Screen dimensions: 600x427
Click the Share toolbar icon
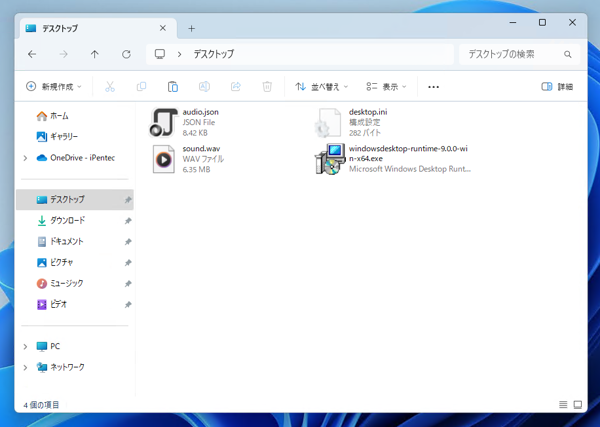pyautogui.click(x=236, y=87)
